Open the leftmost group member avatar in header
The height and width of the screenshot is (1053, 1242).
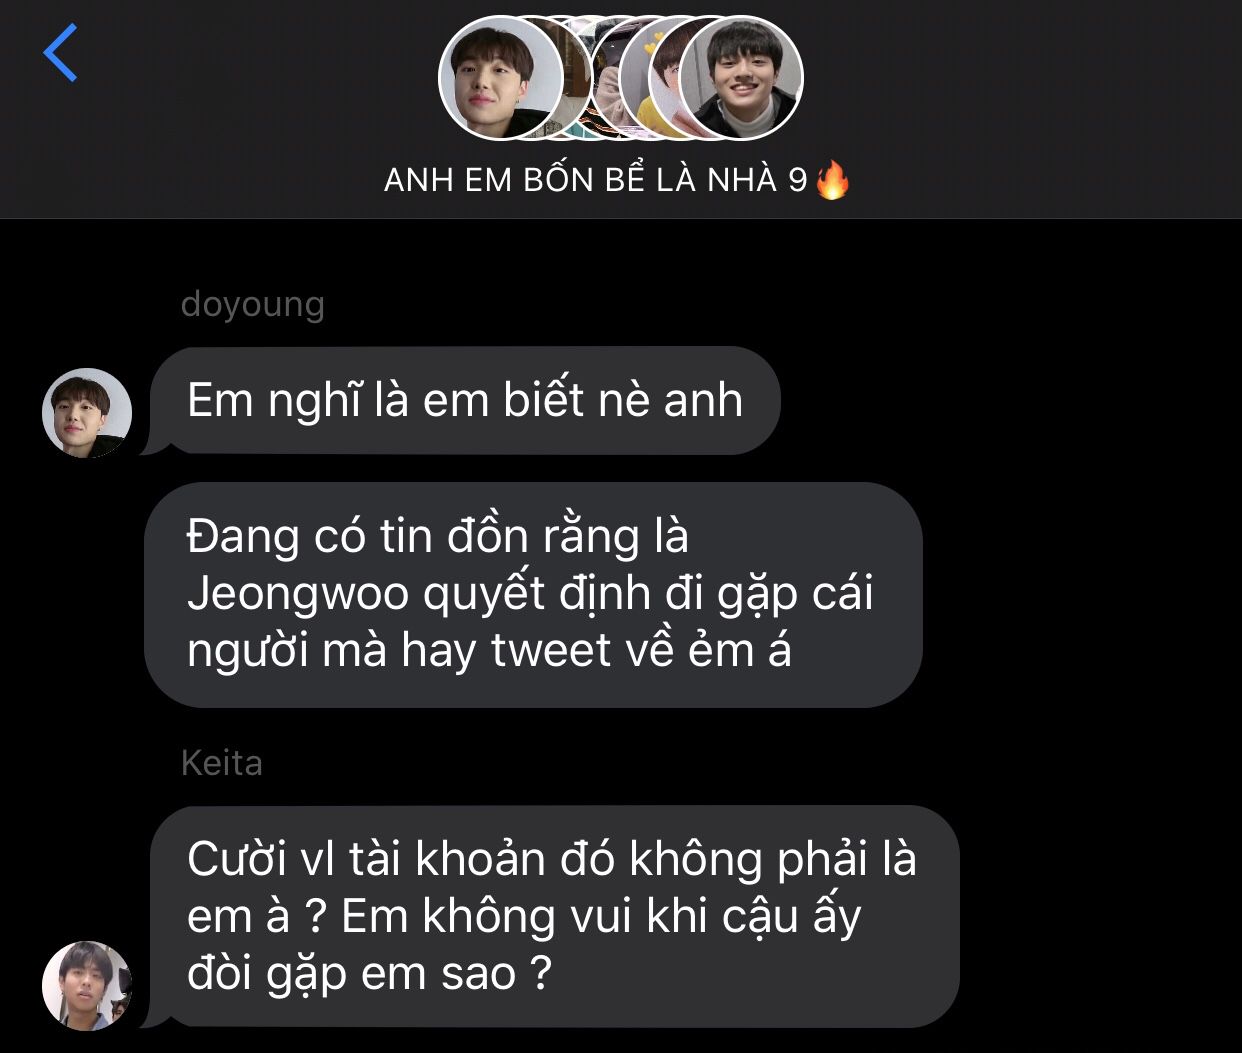pyautogui.click(x=502, y=77)
